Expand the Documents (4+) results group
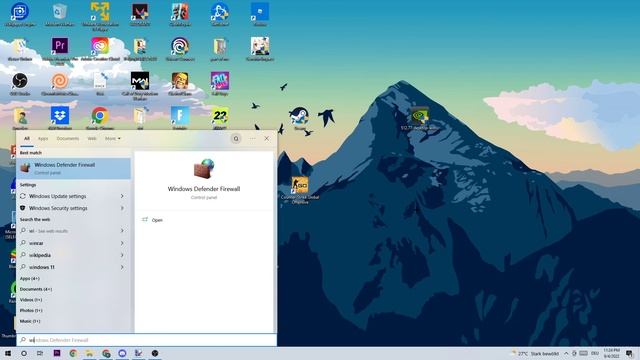Image resolution: width=640 pixels, height=360 pixels. 36,289
